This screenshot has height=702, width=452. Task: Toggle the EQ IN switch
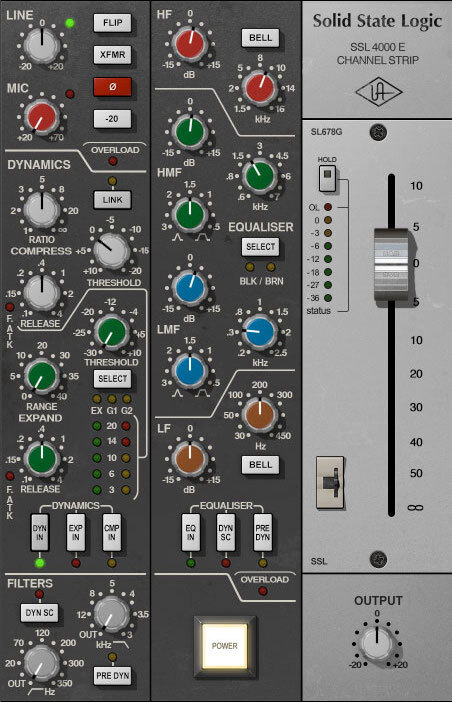pyautogui.click(x=191, y=532)
